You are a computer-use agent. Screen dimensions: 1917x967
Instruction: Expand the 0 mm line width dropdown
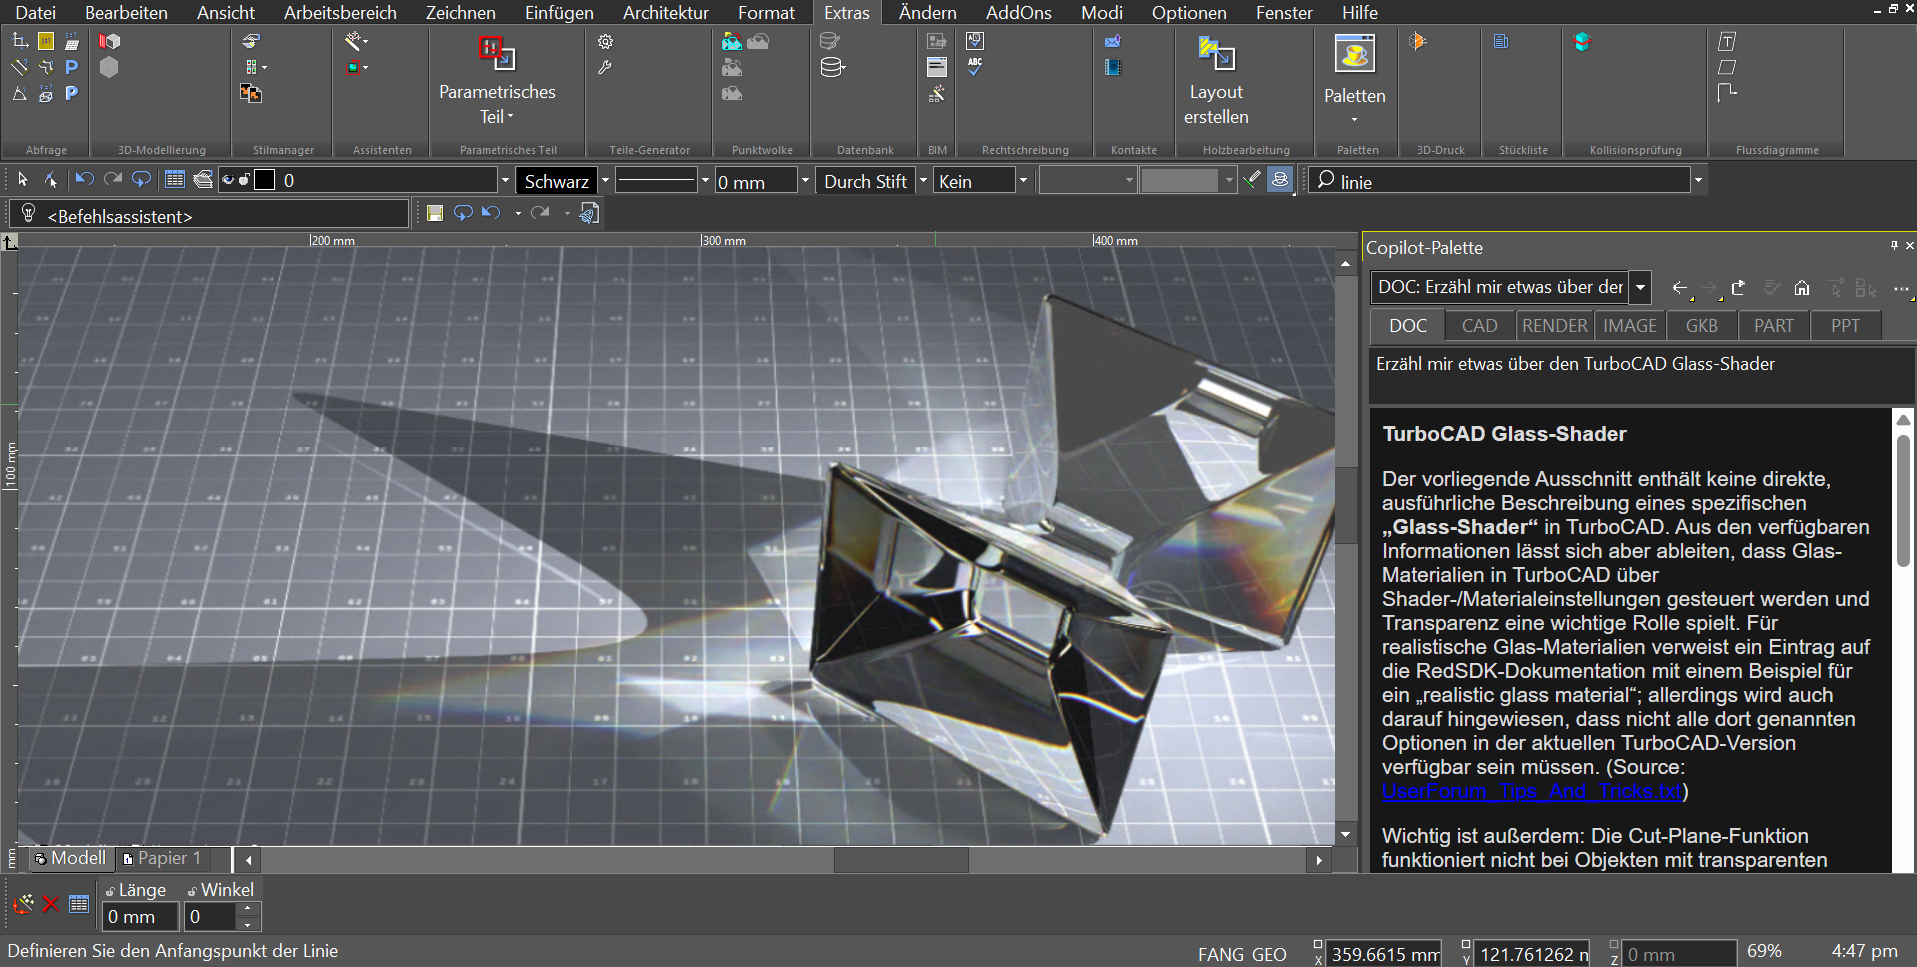tap(805, 181)
